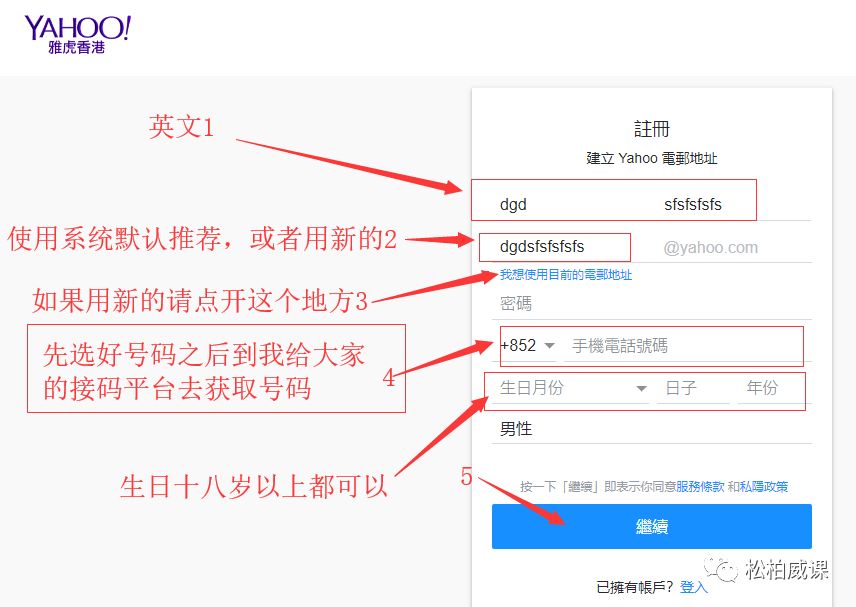This screenshot has height=607, width=856.
Task: Open the +852 country code dropdown
Action: pyautogui.click(x=527, y=346)
